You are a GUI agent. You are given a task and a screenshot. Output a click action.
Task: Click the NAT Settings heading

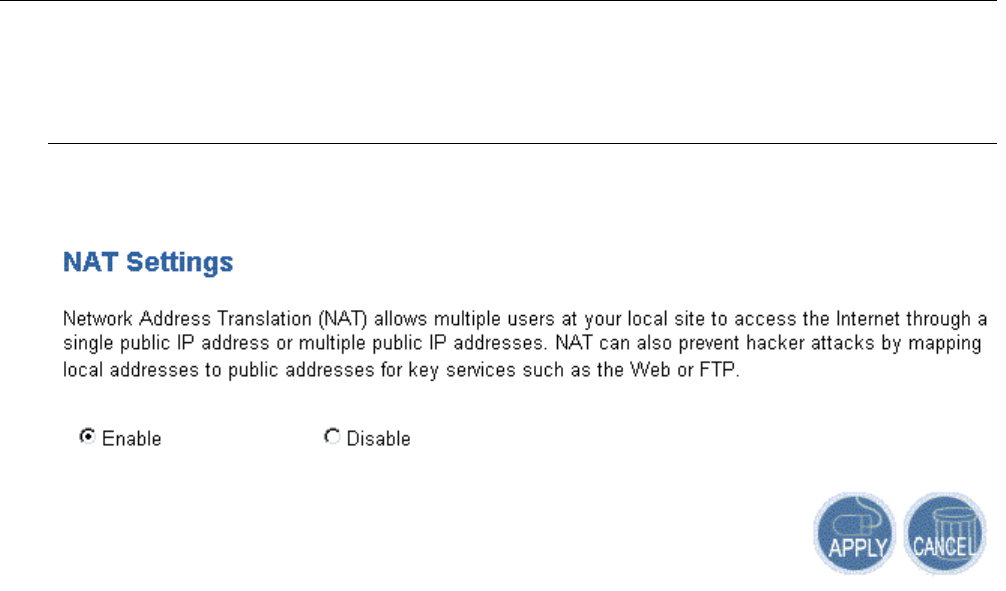point(148,263)
